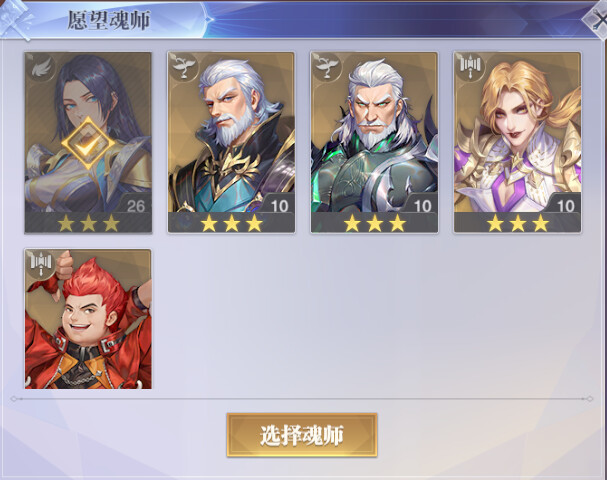Viewport: 607px width, 480px height.
Task: Click the stars under the dark-haired woman
Action: point(88,223)
